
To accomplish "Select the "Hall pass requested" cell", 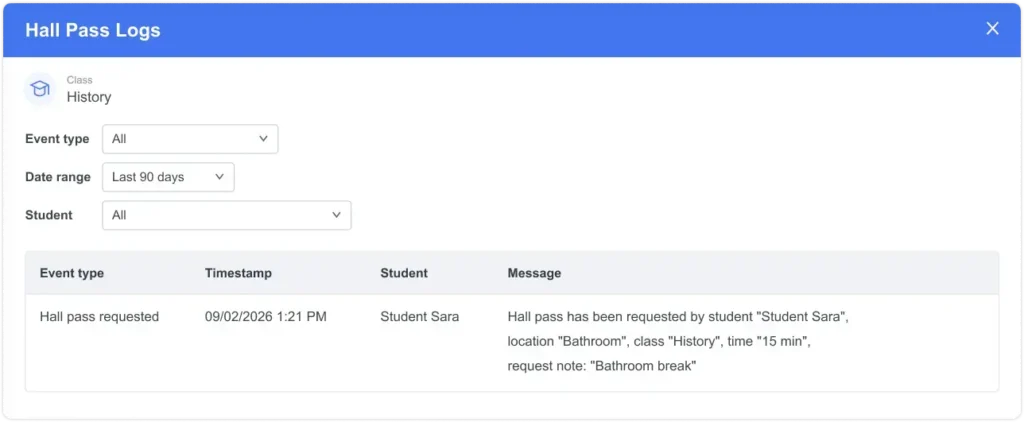I will pyautogui.click(x=99, y=317).
